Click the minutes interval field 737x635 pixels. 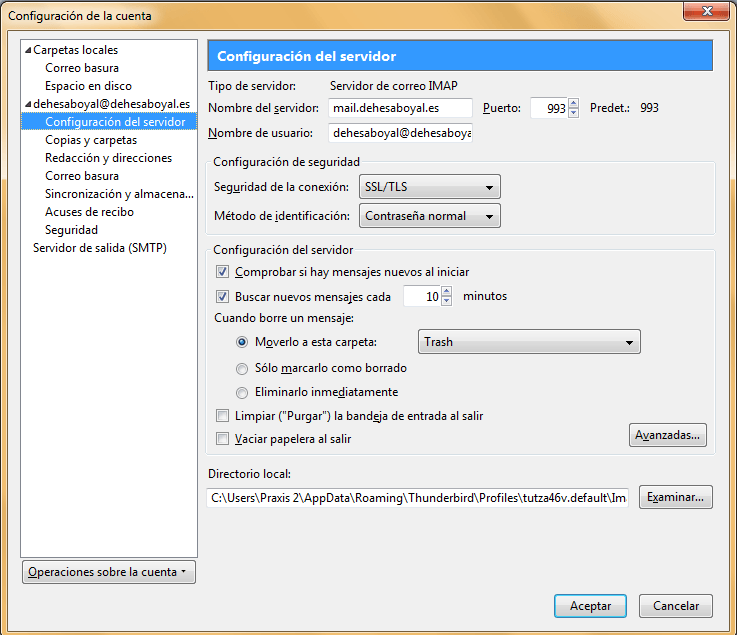click(x=423, y=297)
